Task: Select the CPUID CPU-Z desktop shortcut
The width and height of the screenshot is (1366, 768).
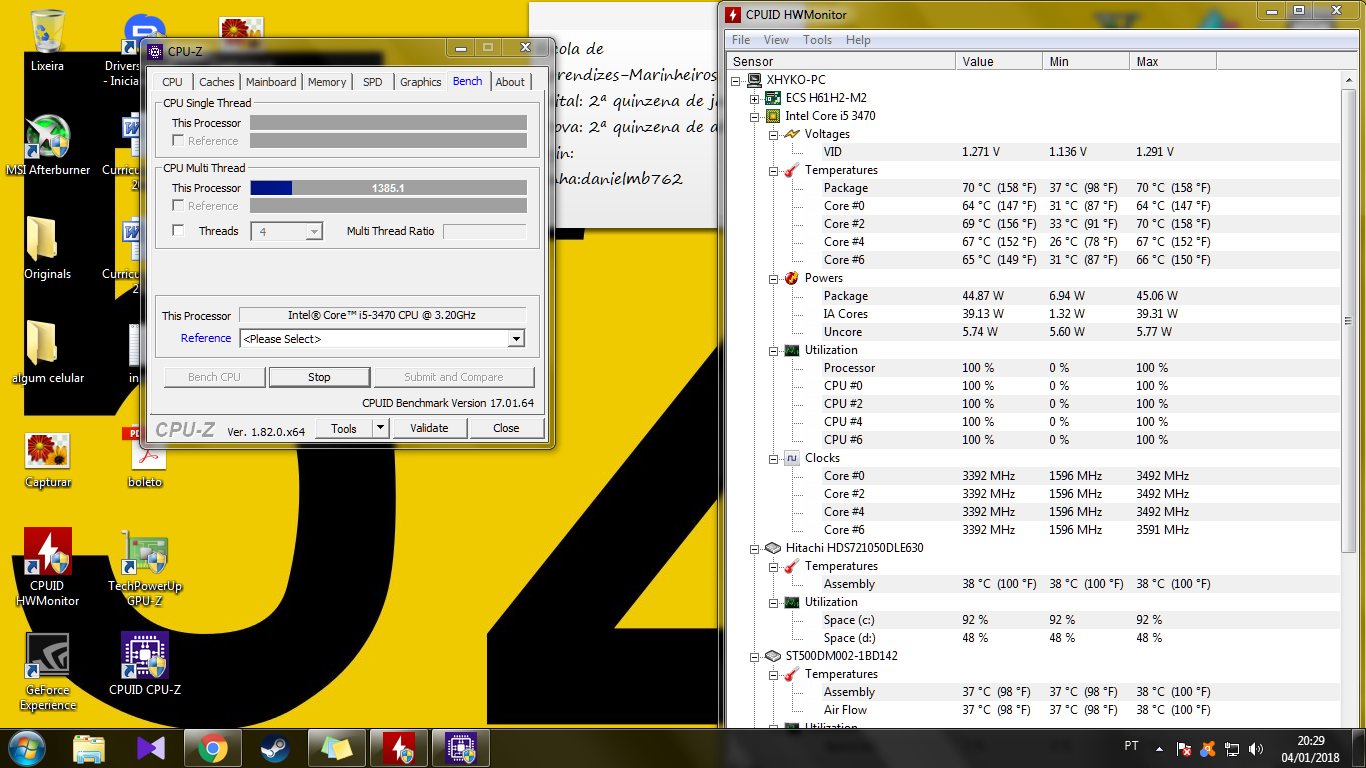Action: 145,664
